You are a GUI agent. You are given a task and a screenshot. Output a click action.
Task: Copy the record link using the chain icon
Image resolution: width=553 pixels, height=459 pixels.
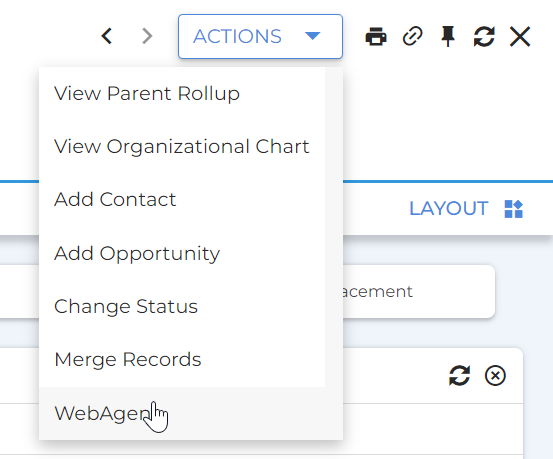point(413,36)
